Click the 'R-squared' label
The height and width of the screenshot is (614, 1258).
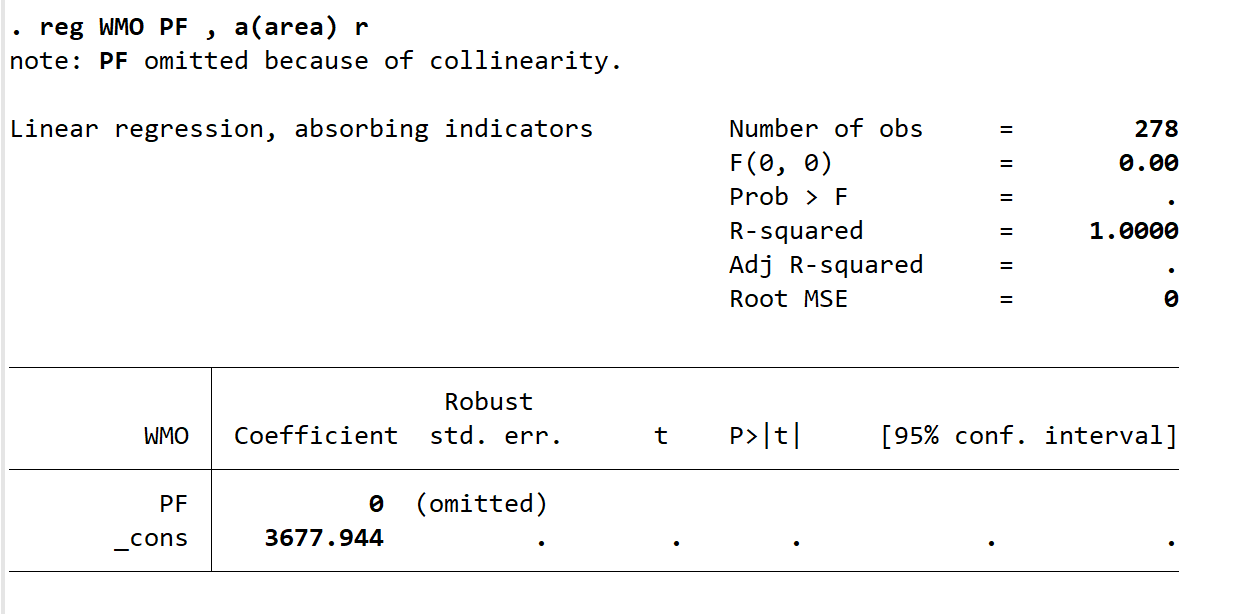coord(795,231)
